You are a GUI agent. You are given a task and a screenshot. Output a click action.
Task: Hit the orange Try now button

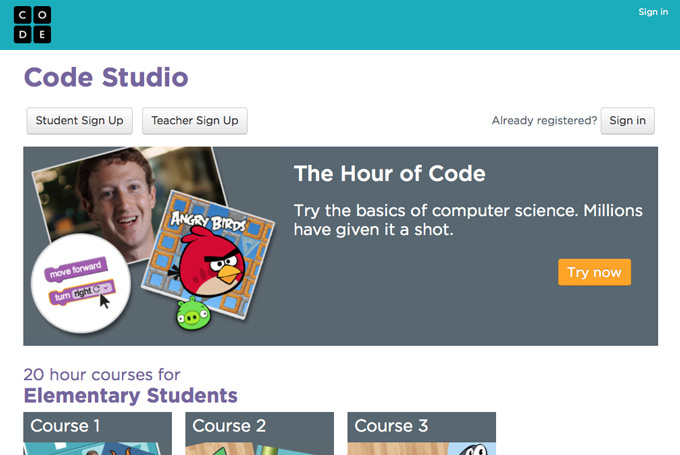point(594,272)
